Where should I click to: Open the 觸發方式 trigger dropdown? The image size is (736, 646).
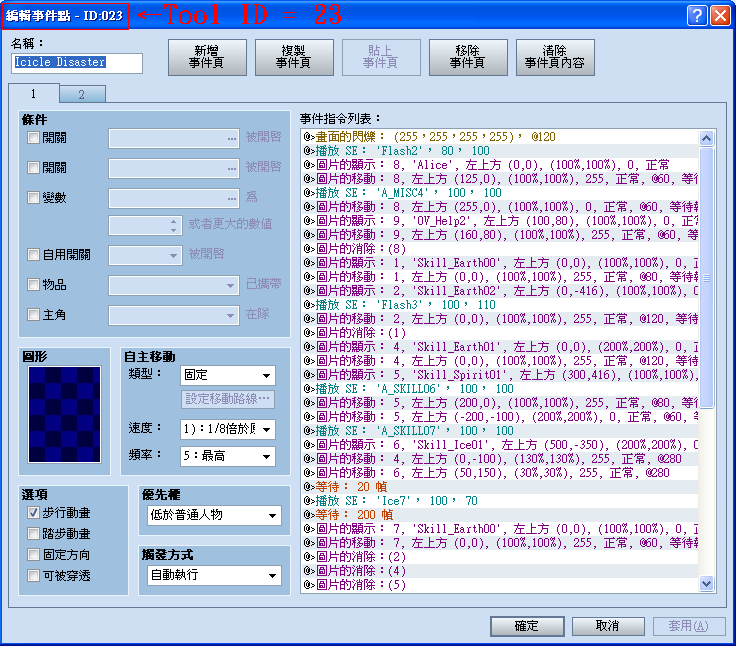[x=215, y=575]
